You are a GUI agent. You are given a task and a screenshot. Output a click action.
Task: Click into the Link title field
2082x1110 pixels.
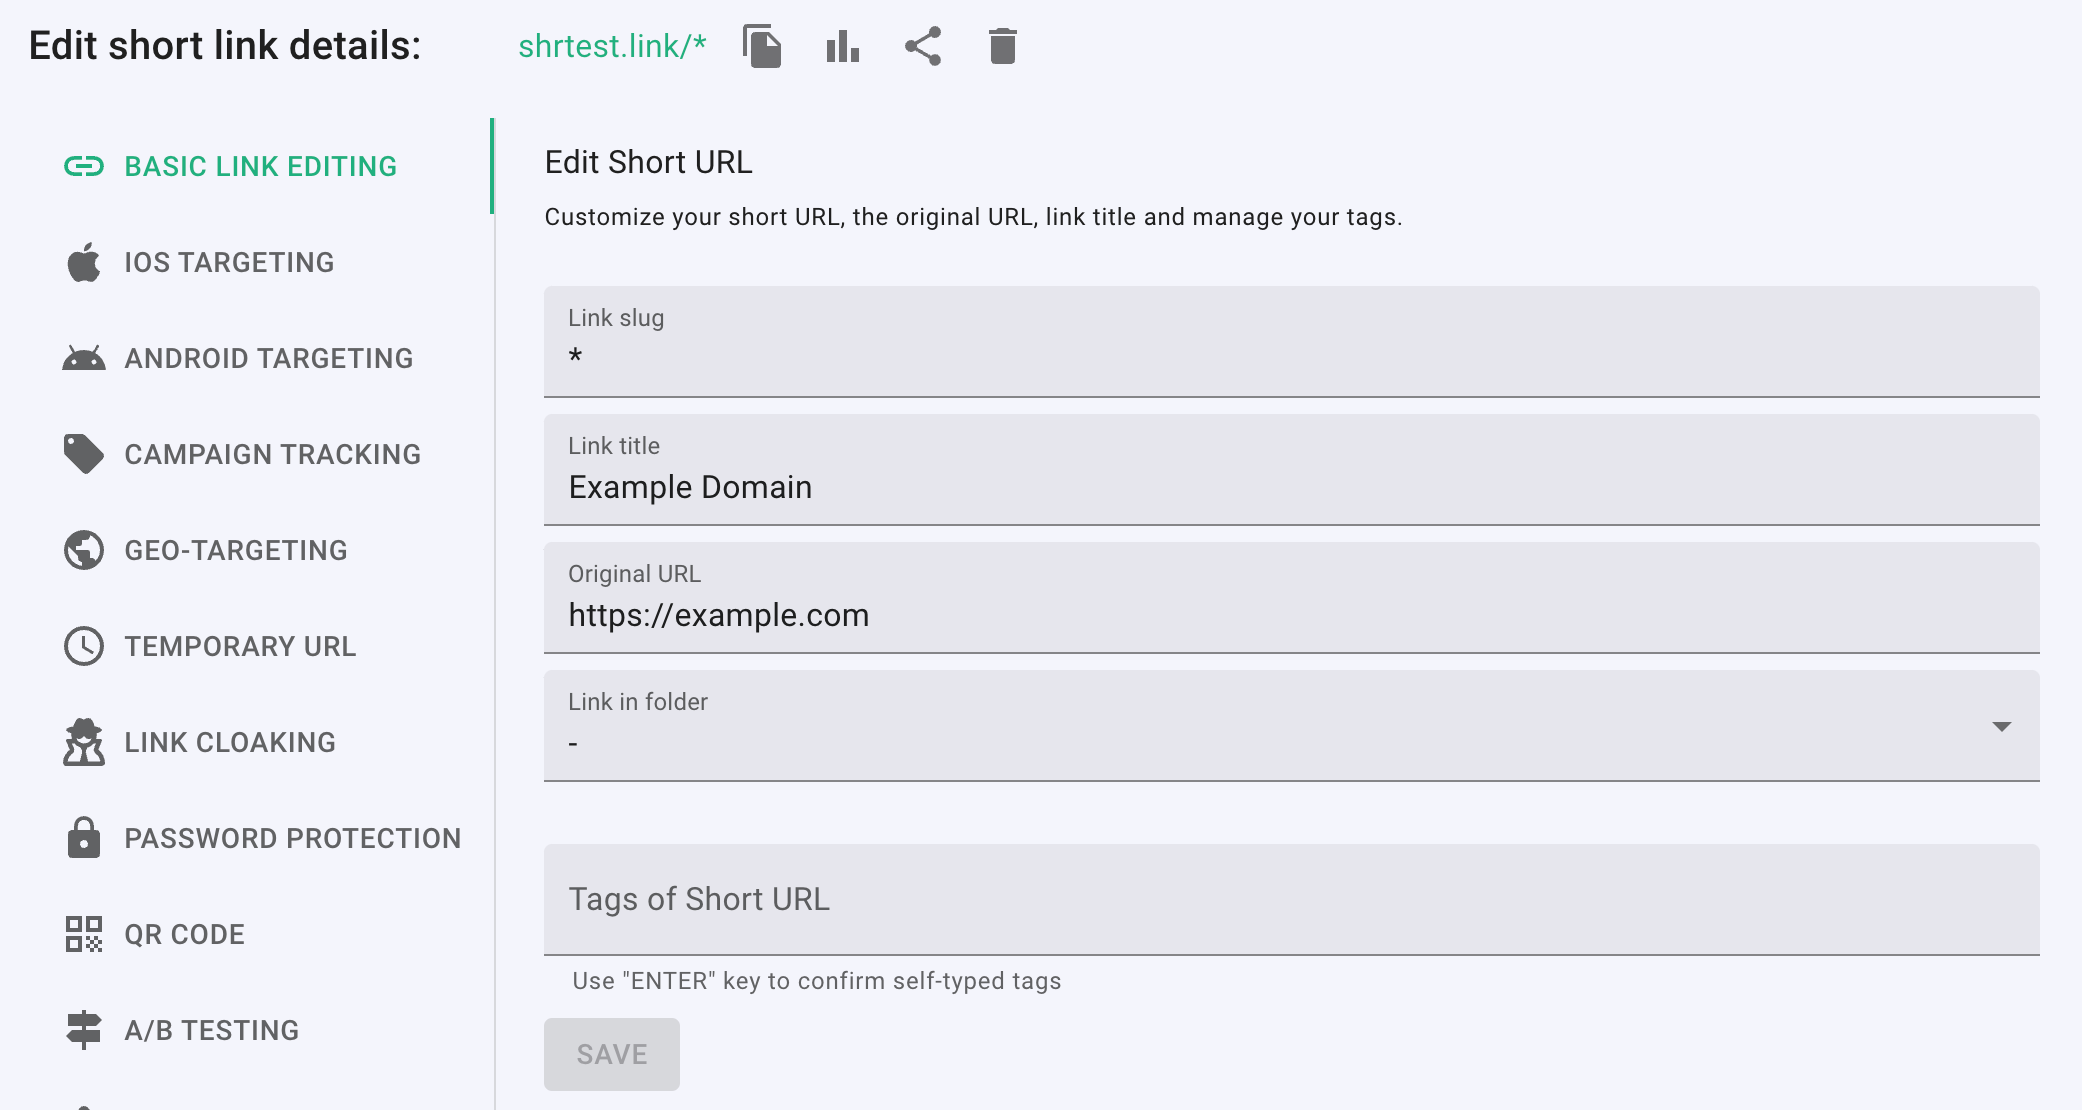point(1292,470)
